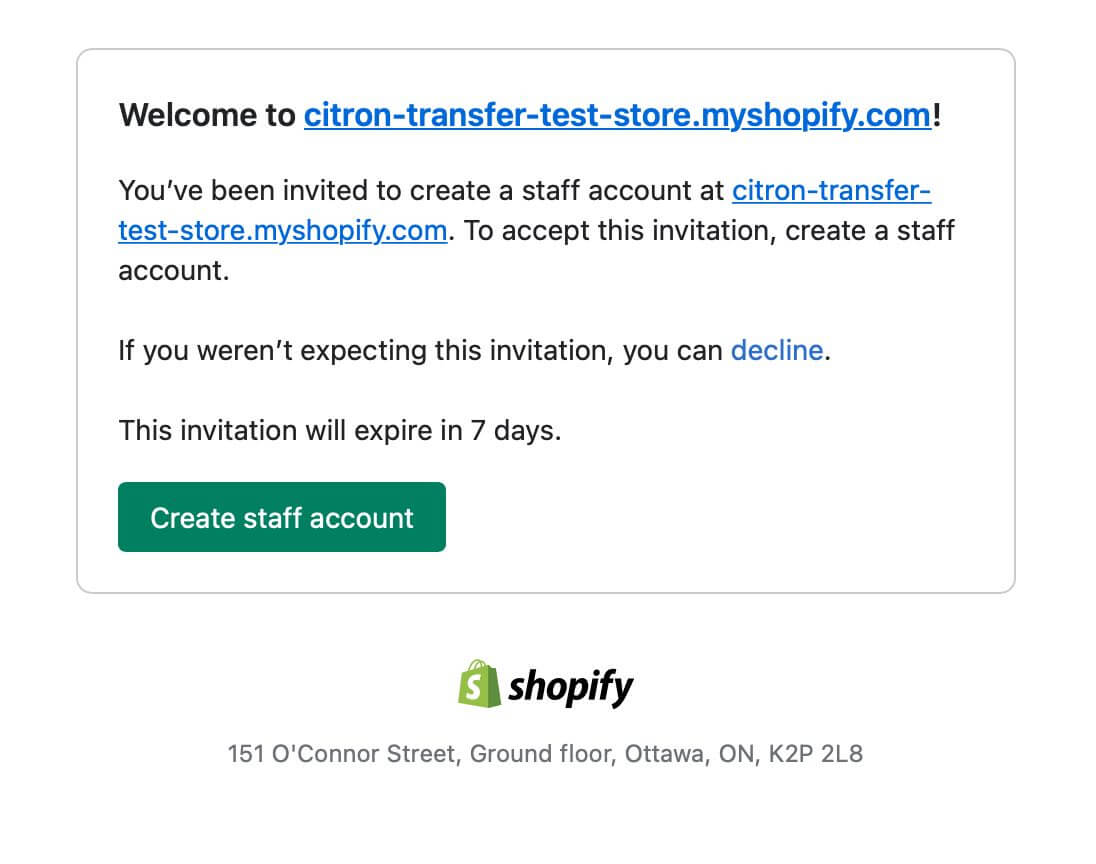The height and width of the screenshot is (864, 1096).
Task: Click 'Ground floor' in the footer address
Action: (542, 754)
